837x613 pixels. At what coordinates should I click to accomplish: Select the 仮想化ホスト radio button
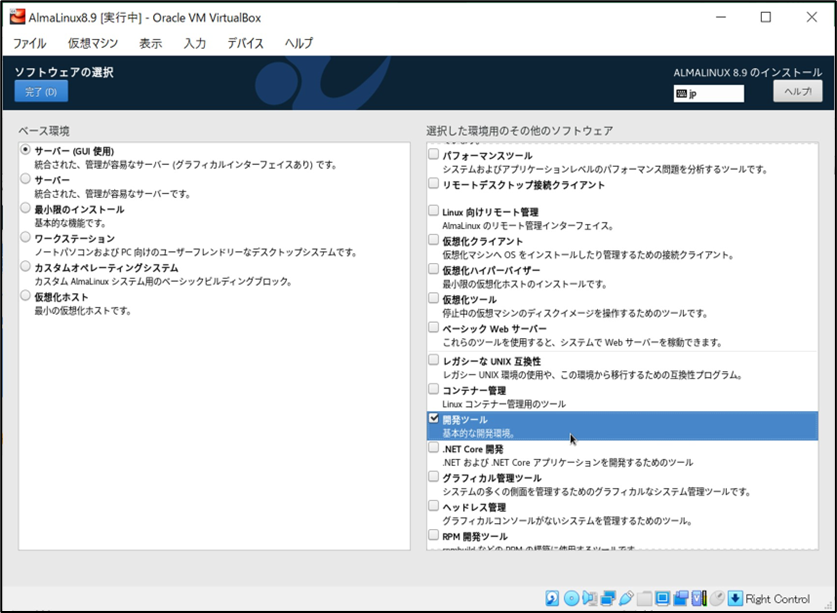(26, 296)
